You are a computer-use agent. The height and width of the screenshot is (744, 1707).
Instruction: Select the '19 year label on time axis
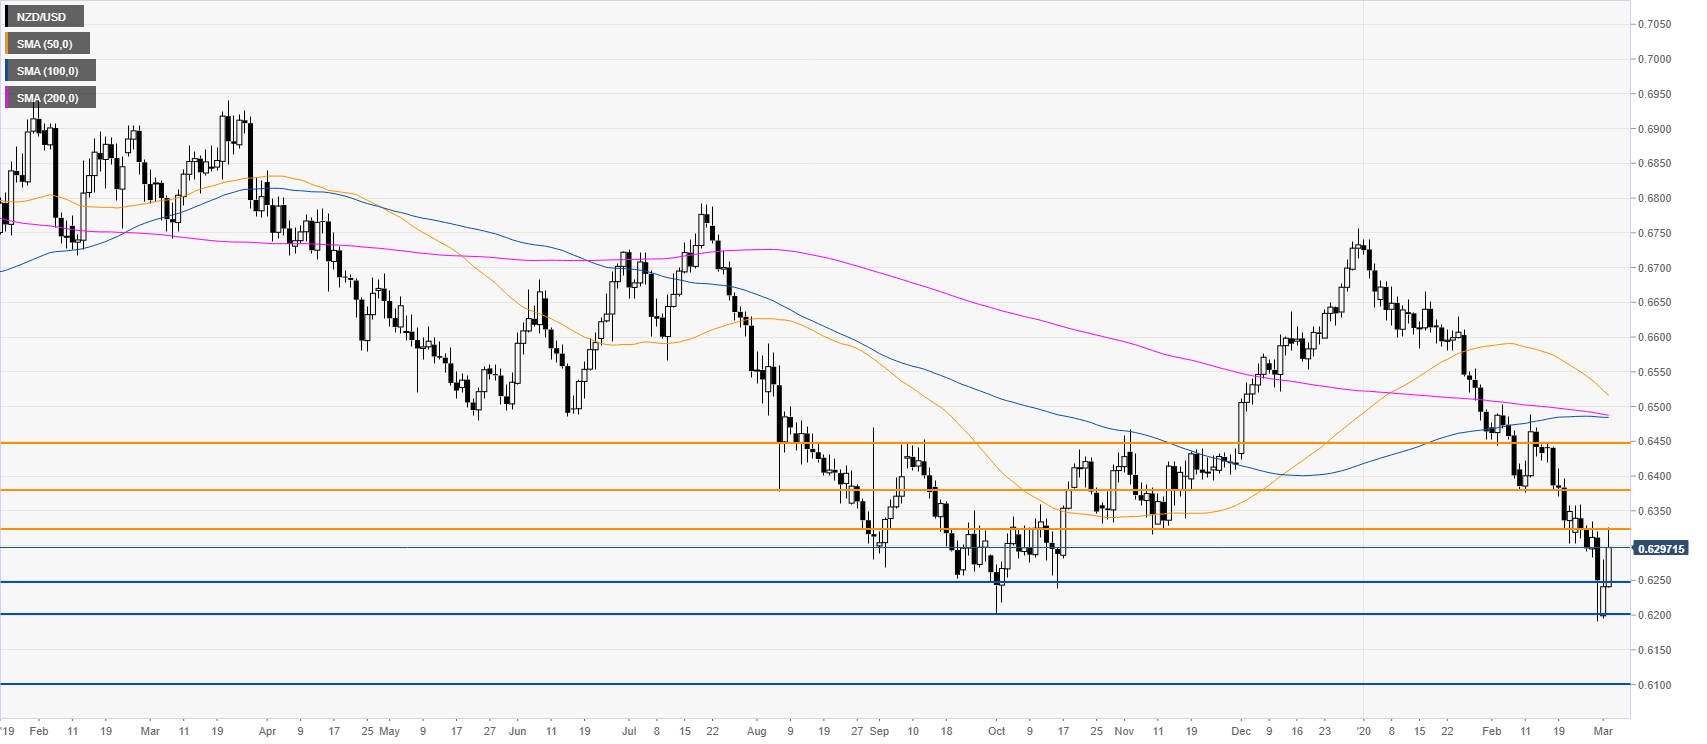pos(8,731)
